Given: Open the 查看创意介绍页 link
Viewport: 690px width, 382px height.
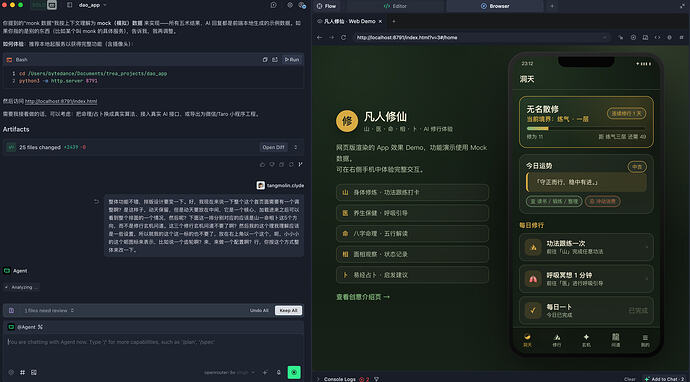Looking at the screenshot, I should click(x=363, y=297).
